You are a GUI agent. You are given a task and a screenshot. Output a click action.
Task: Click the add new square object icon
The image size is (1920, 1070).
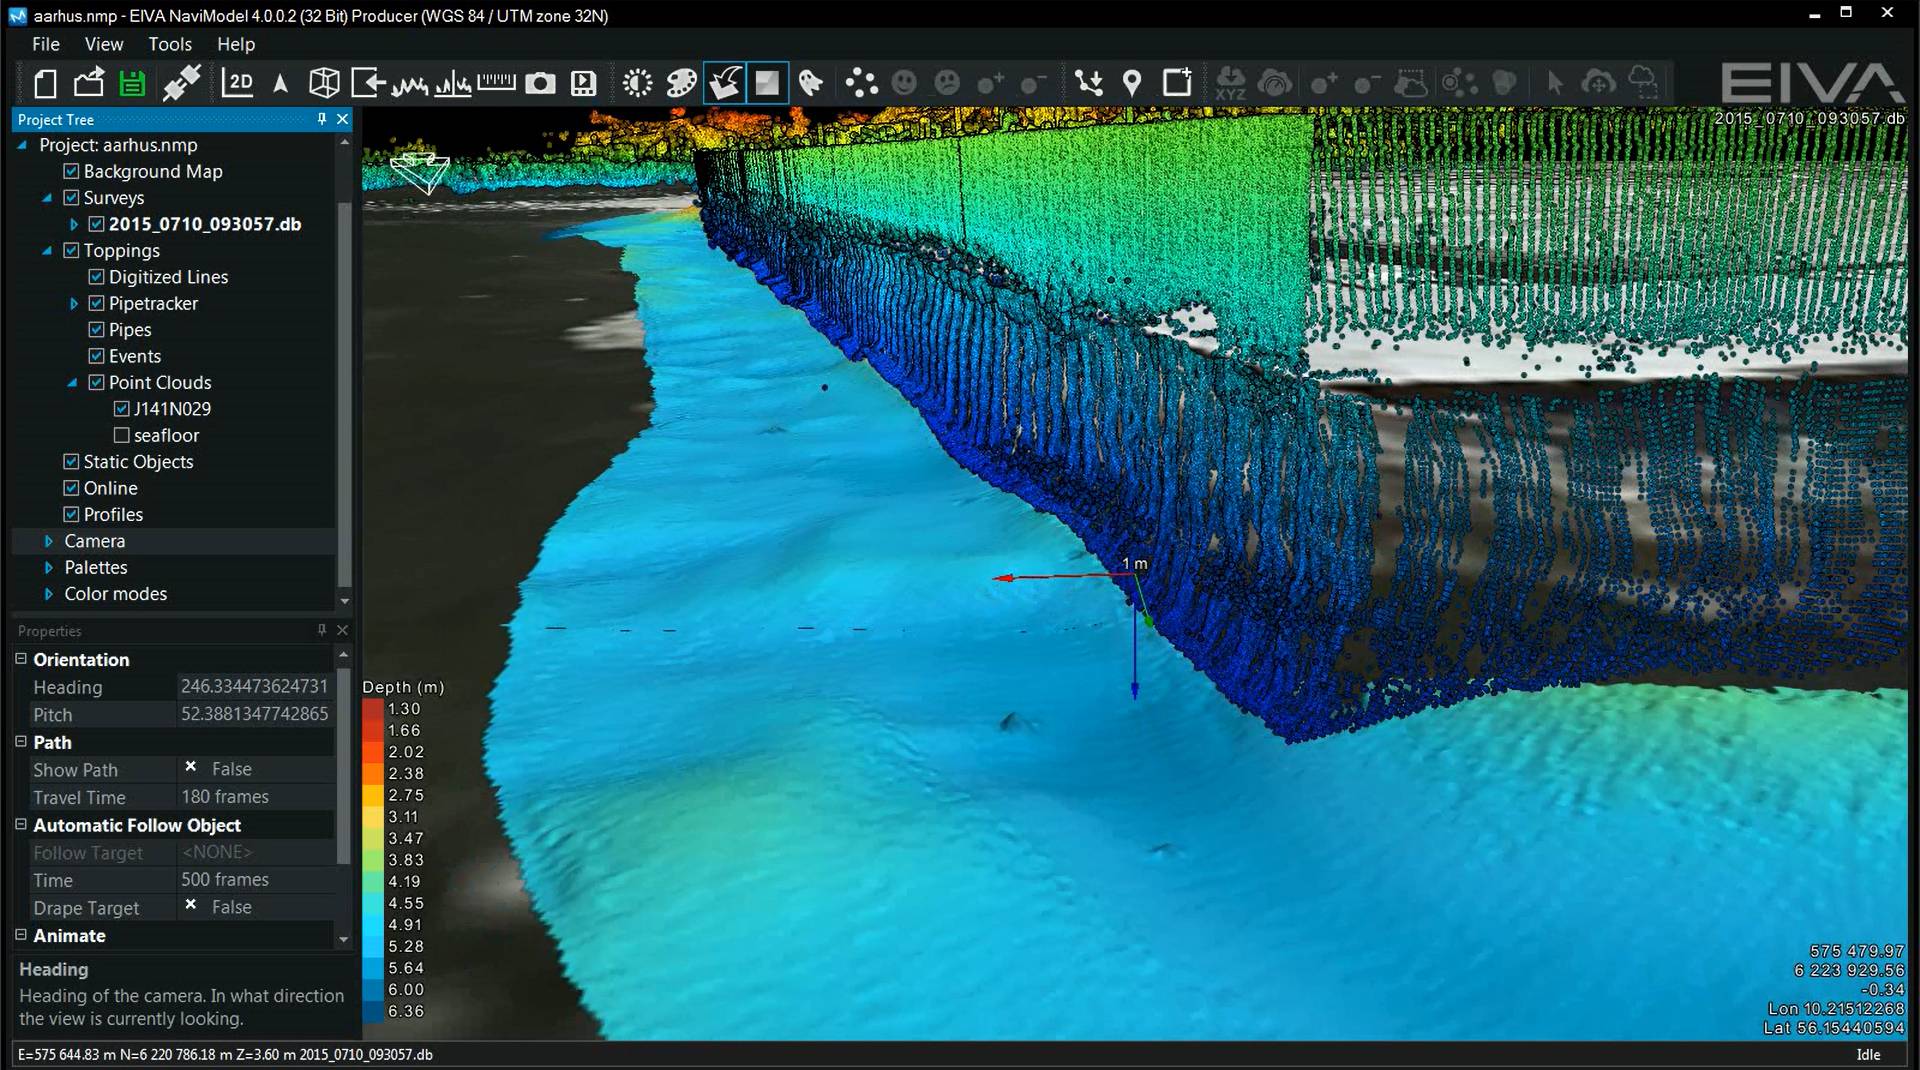[1177, 82]
